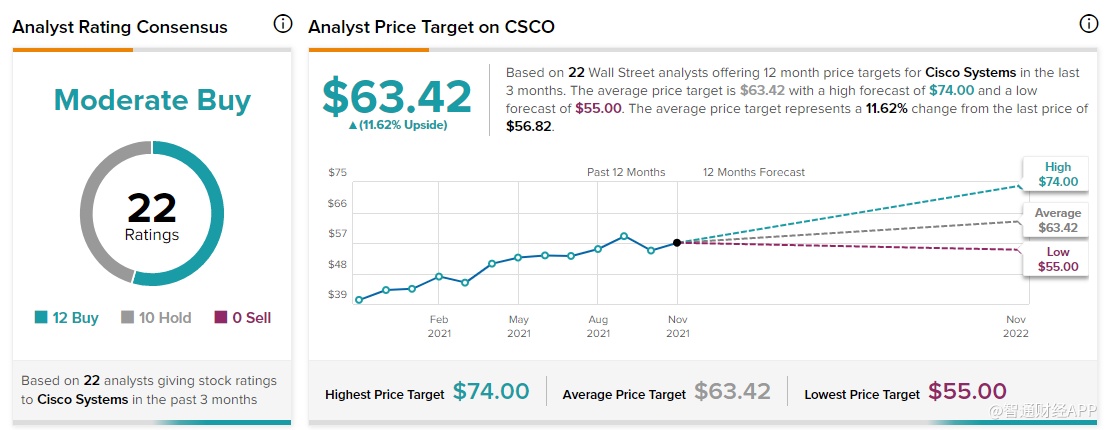Click the Lowest Price Target $55.00 value
1107x430 pixels.
tap(967, 392)
